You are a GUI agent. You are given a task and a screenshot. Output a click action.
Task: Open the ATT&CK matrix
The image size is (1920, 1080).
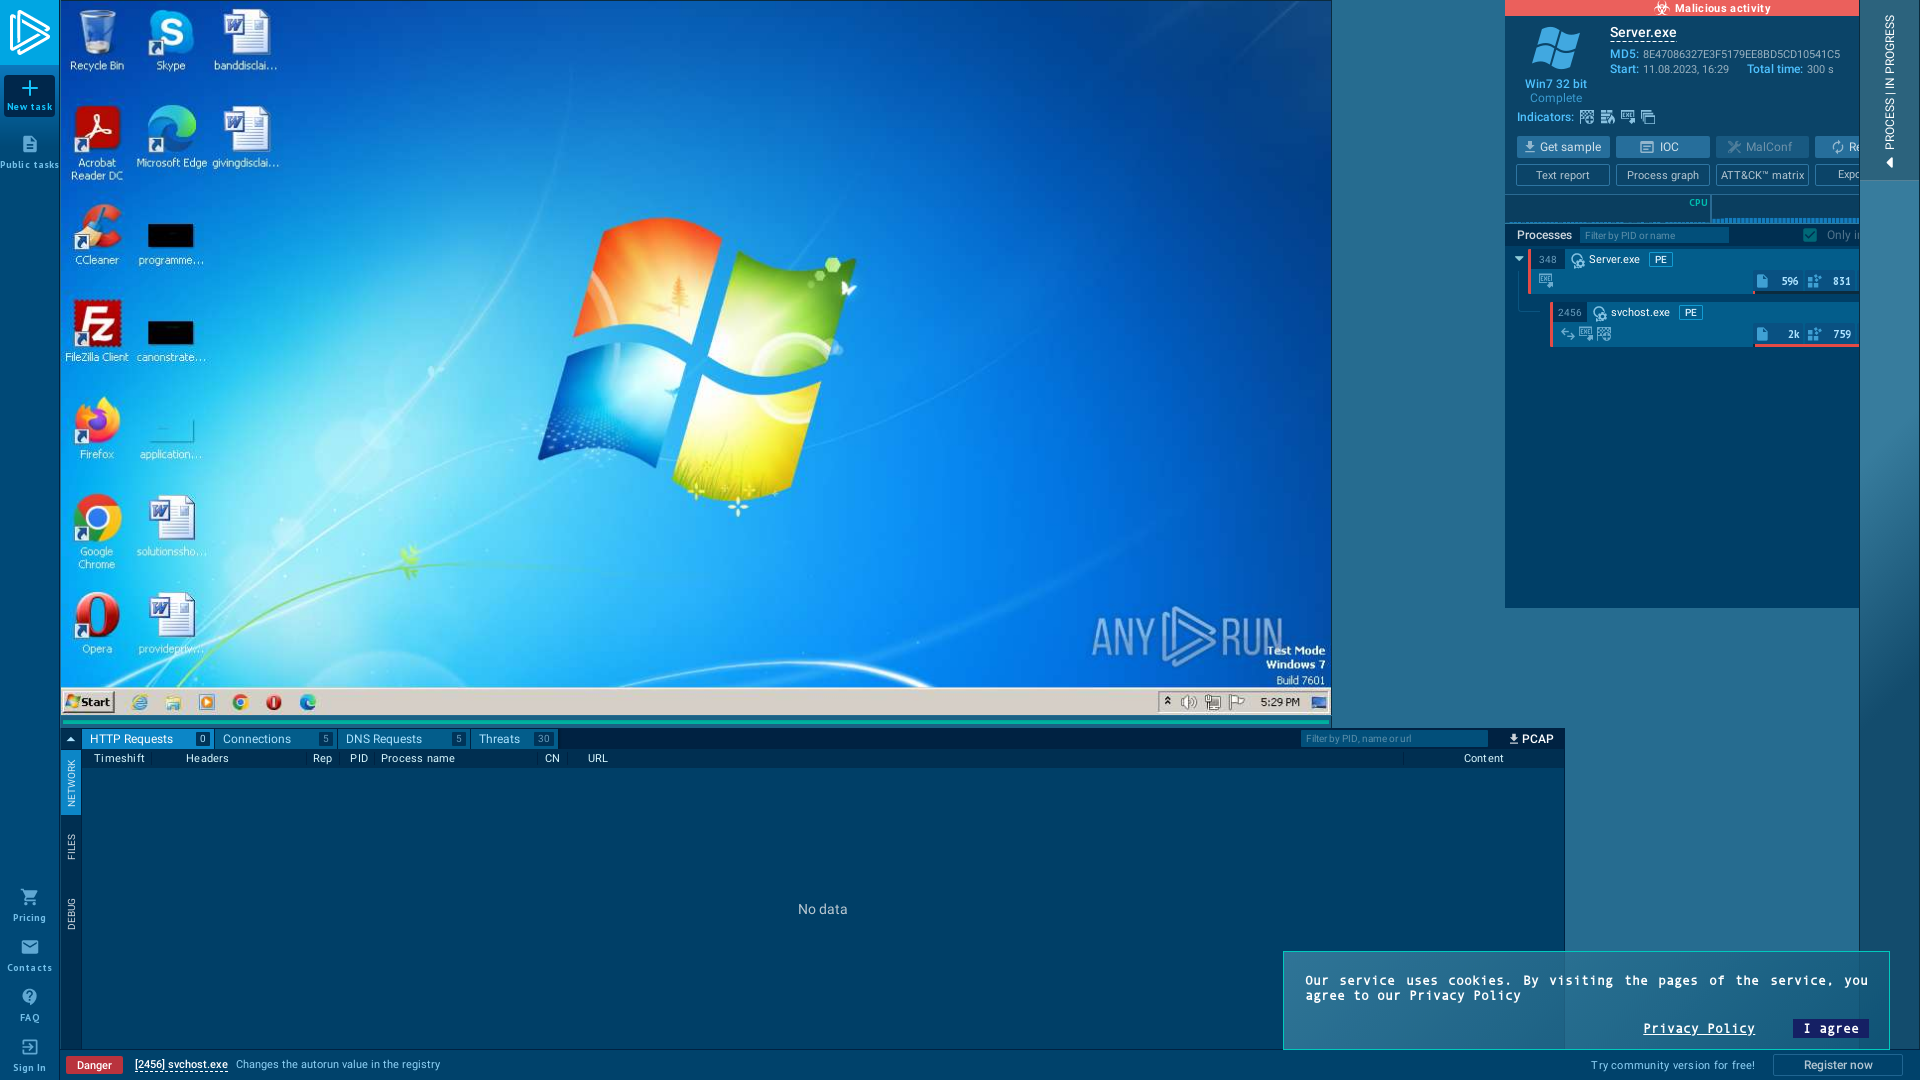point(1762,175)
